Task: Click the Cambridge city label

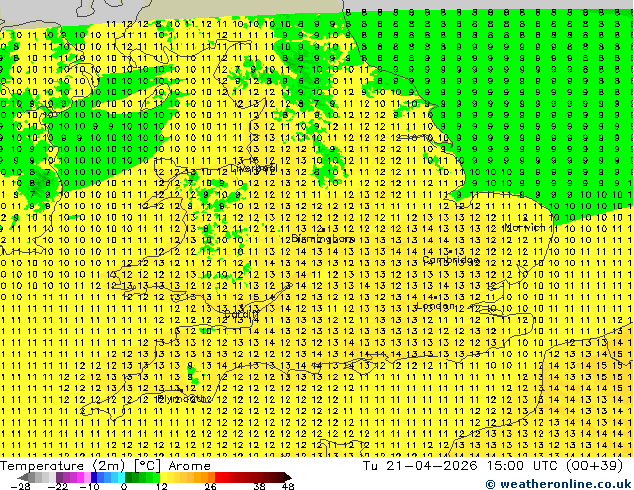Action: pos(451,260)
